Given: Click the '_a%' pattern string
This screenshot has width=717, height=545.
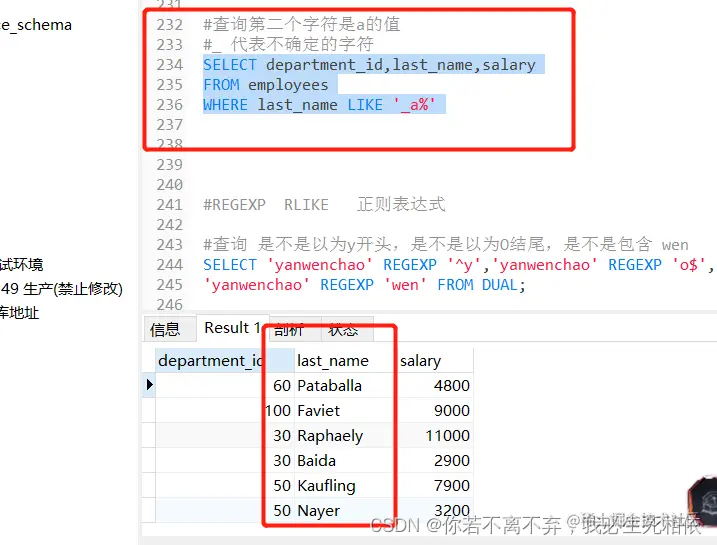Looking at the screenshot, I should coord(414,105).
